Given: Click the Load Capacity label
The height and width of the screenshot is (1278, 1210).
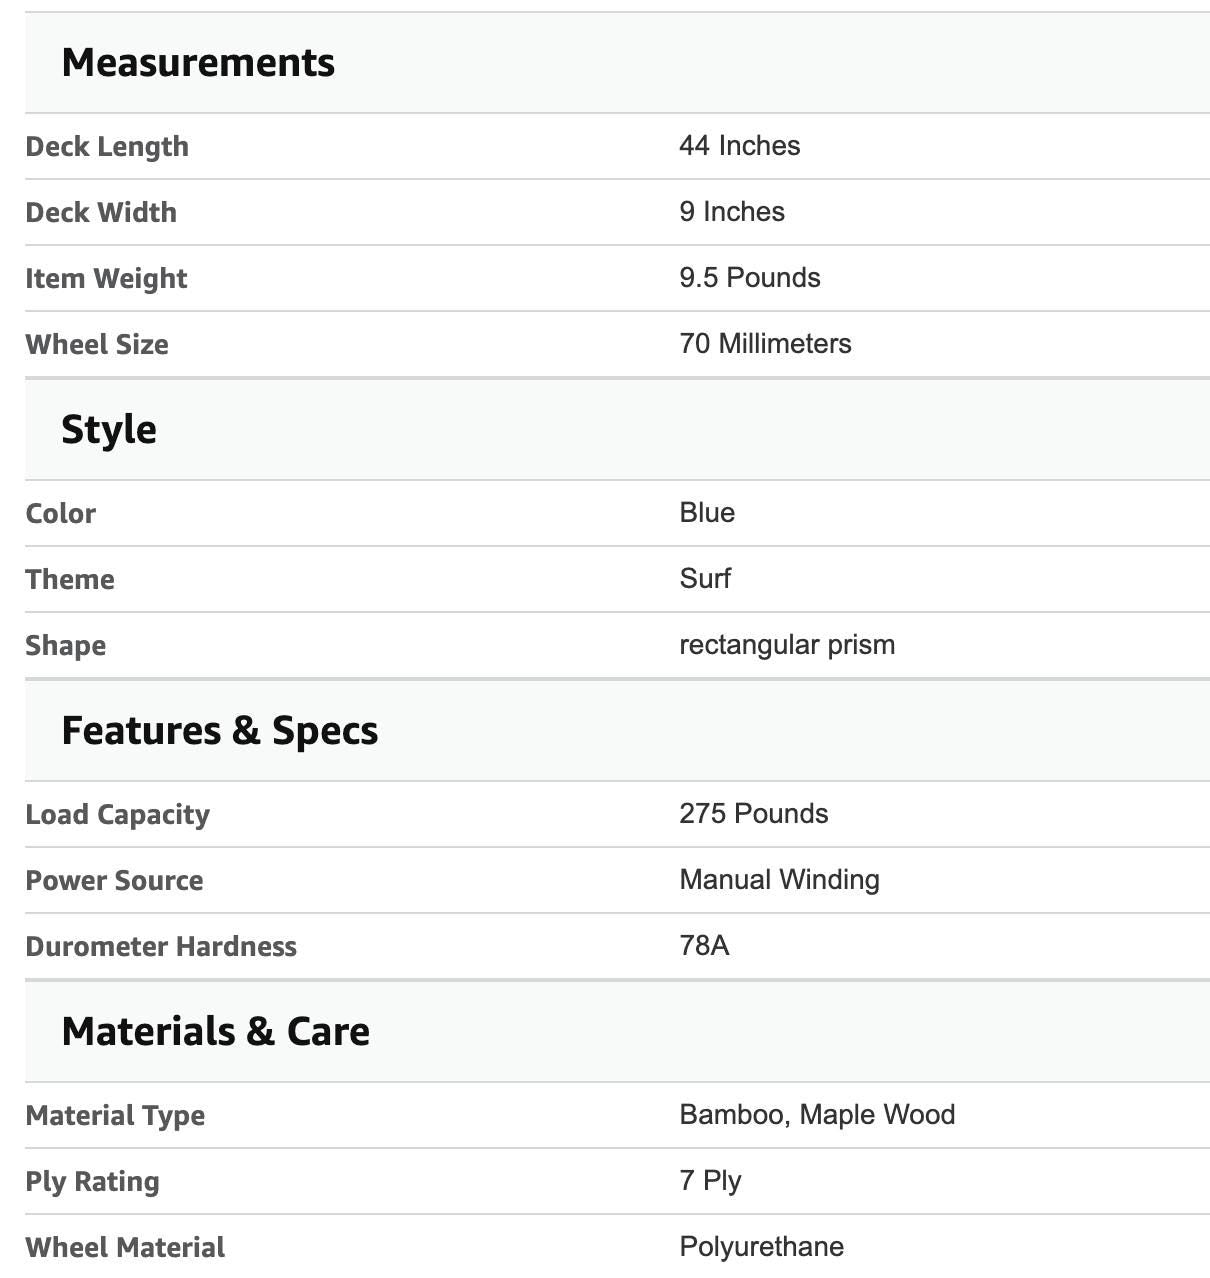Looking at the screenshot, I should point(118,815).
